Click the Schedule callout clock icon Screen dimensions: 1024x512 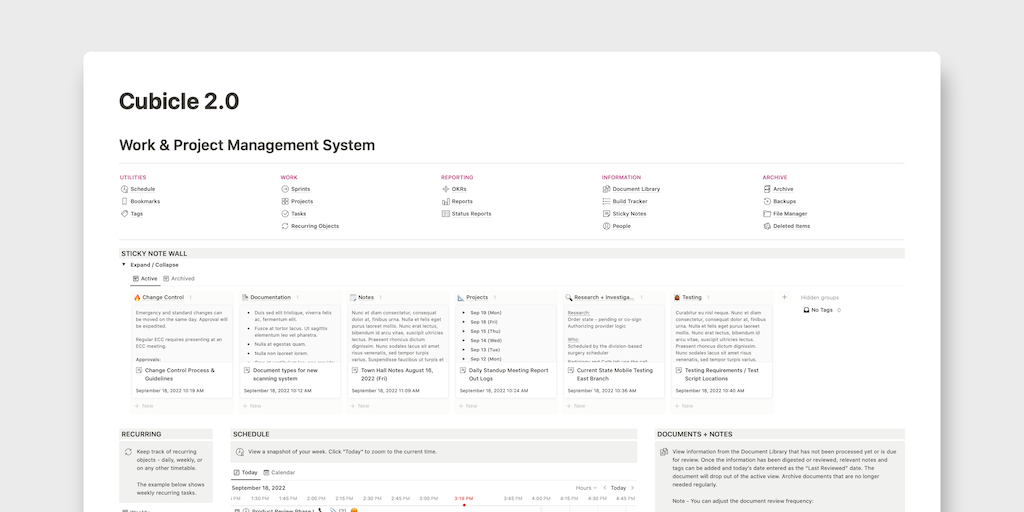(x=240, y=452)
